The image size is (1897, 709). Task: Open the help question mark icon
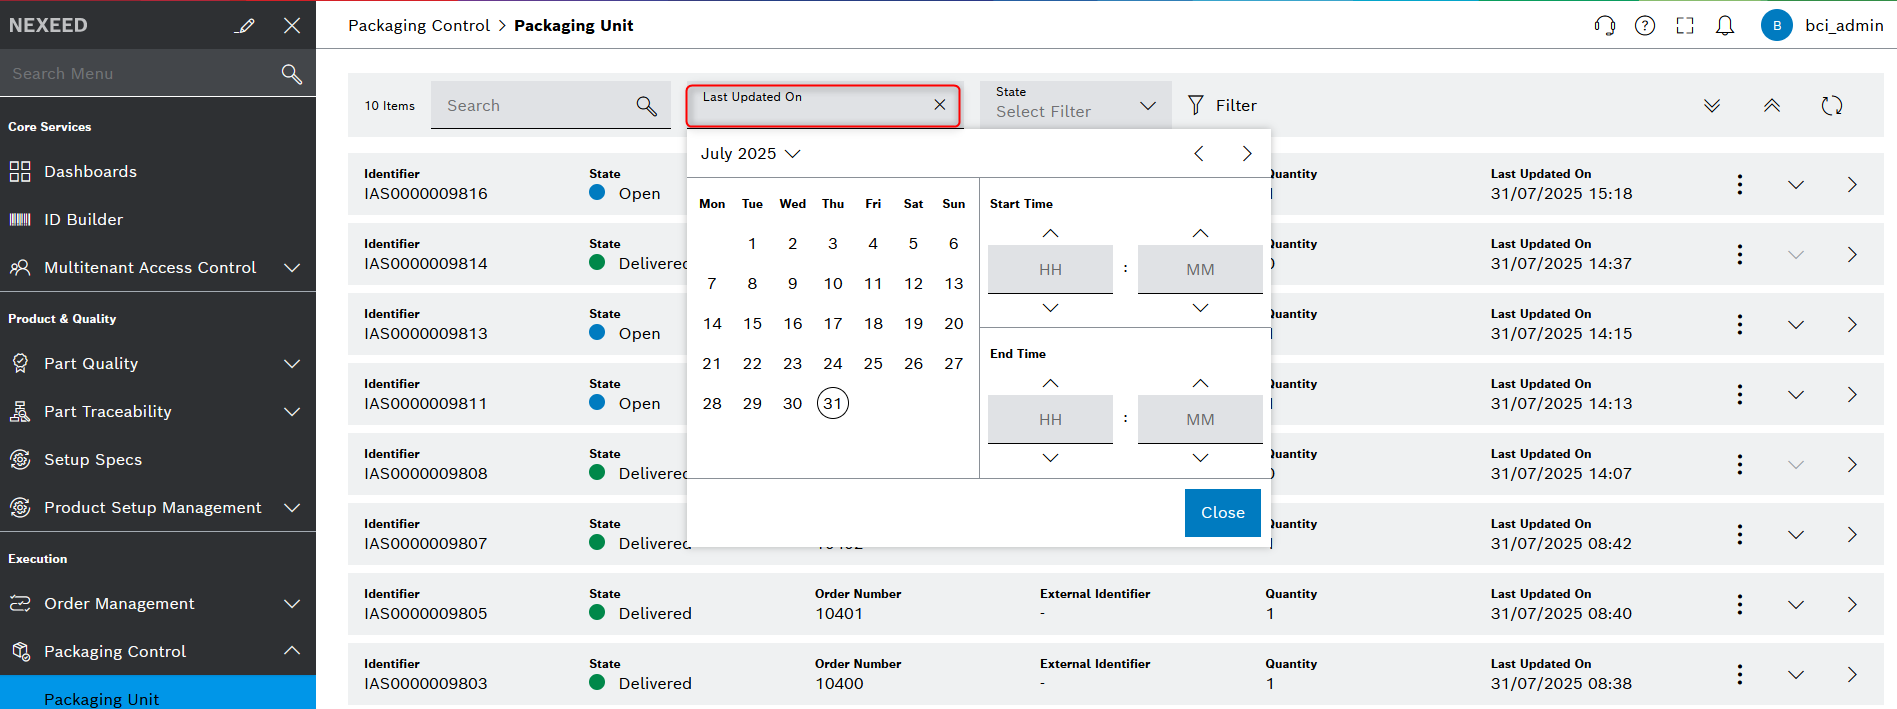pyautogui.click(x=1645, y=26)
